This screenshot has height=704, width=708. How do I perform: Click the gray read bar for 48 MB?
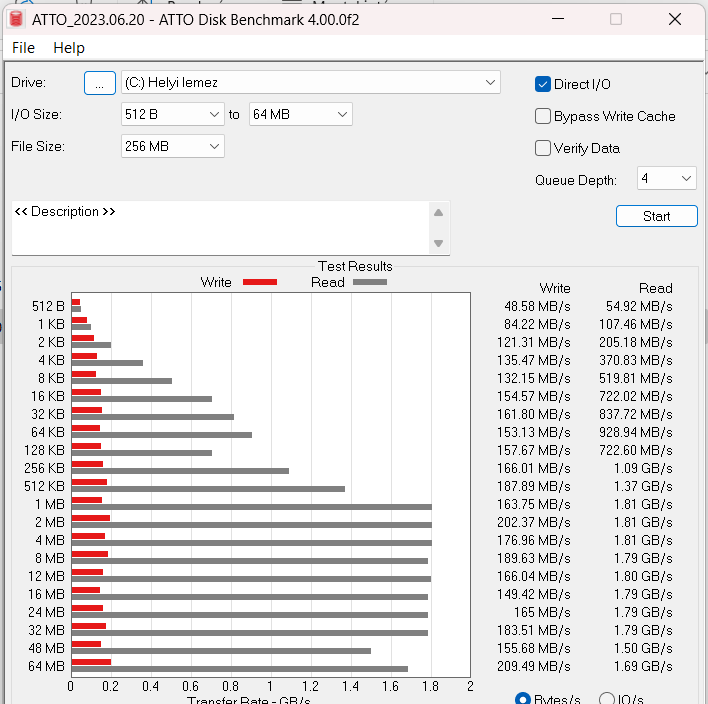pos(221,651)
